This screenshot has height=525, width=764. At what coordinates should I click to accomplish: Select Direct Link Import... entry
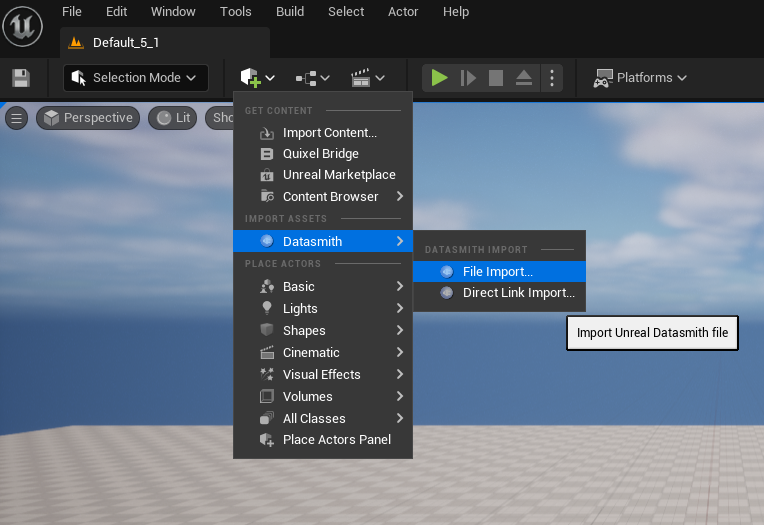[x=499, y=292]
